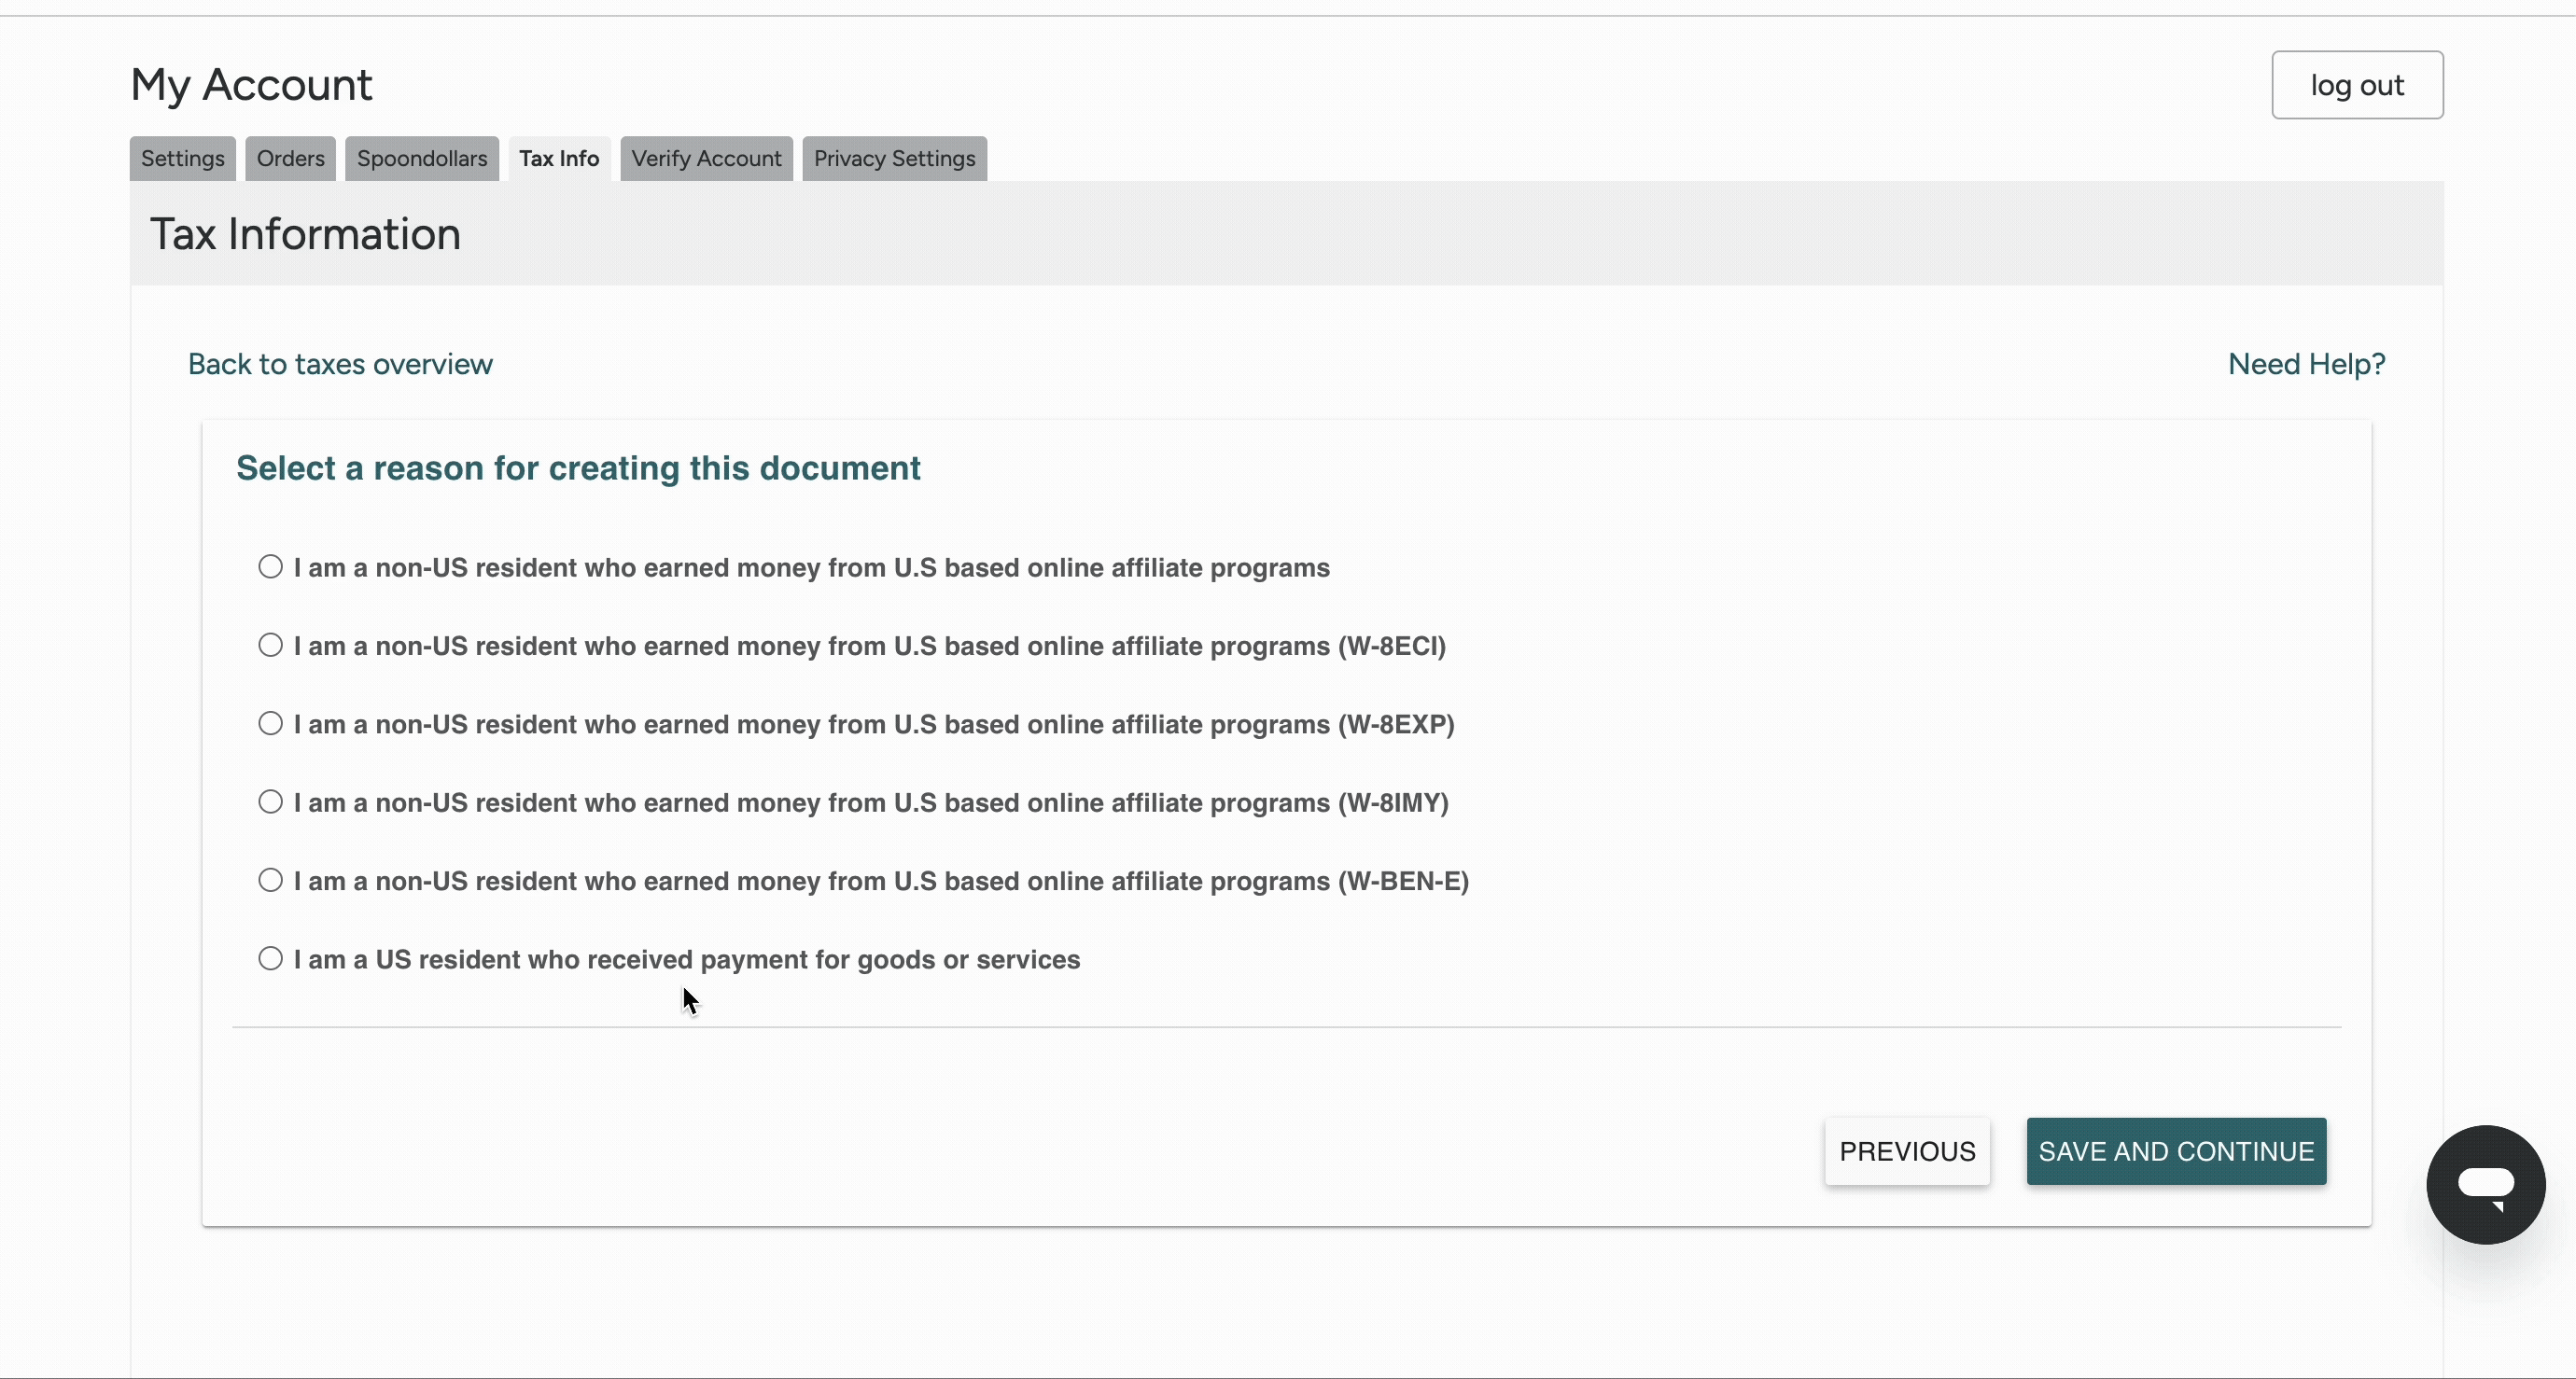Viewport: 2576px width, 1379px height.
Task: Click the Tax Info tab
Action: [x=558, y=159]
